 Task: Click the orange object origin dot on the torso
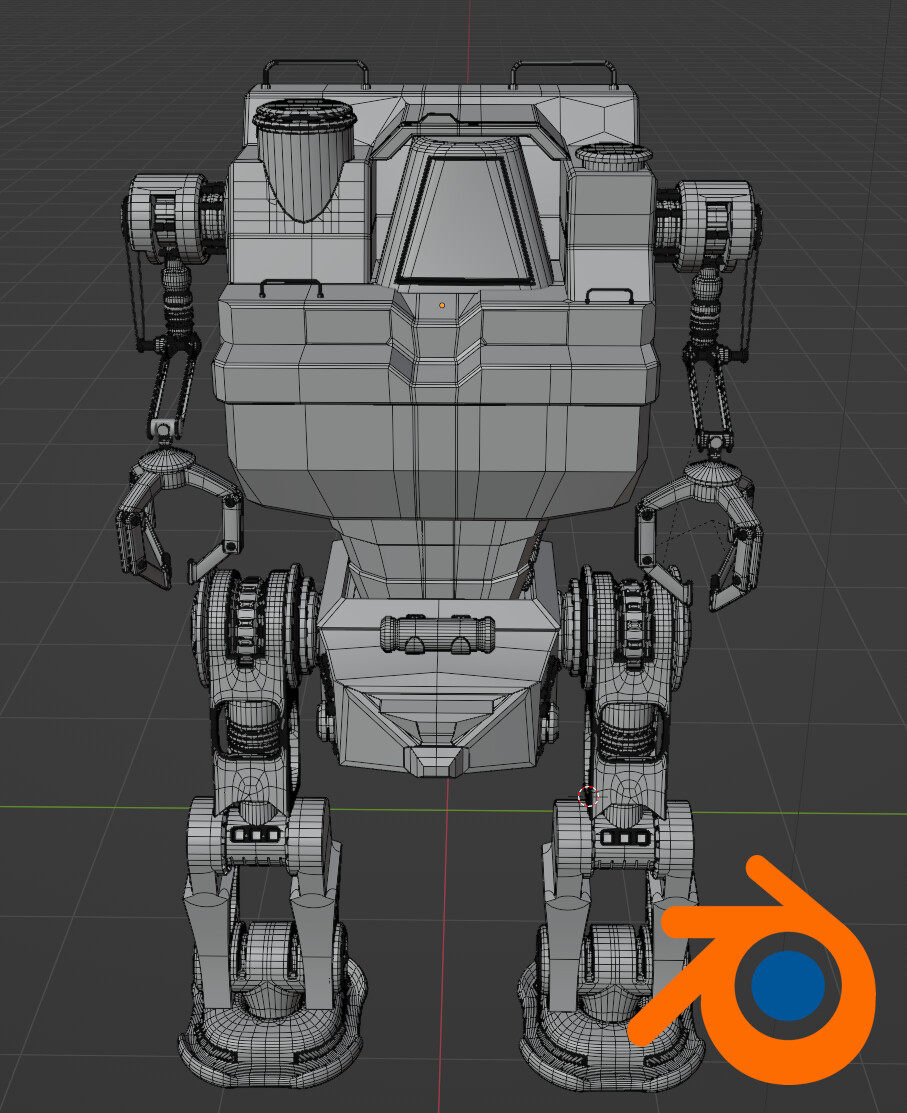(439, 303)
